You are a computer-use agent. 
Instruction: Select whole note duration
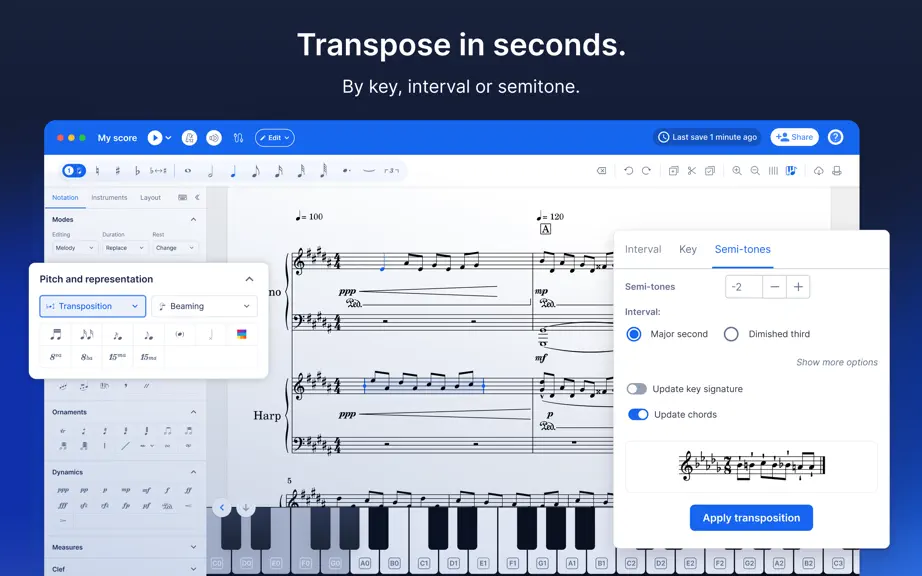click(x=188, y=170)
